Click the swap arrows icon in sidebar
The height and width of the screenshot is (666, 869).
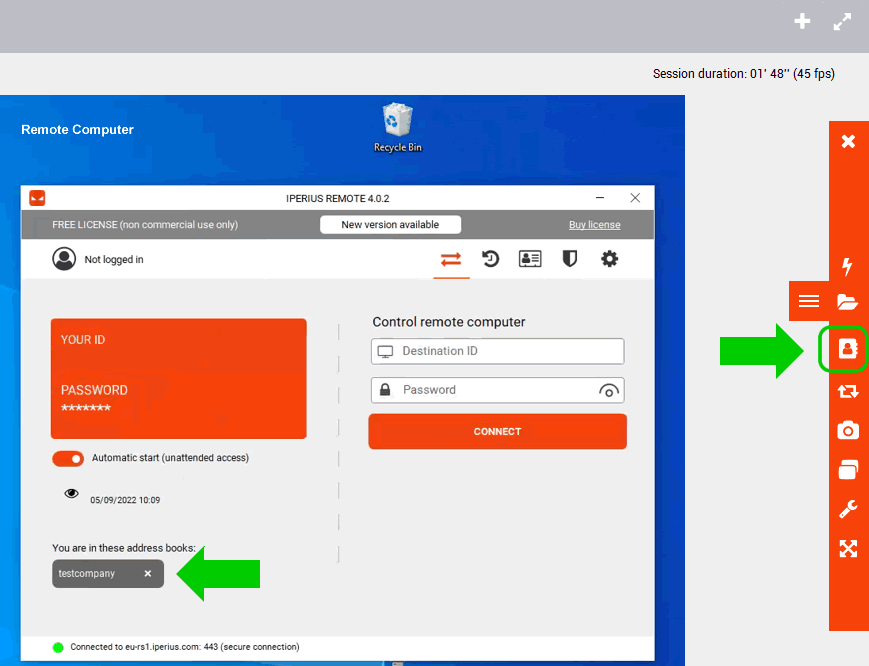click(848, 391)
